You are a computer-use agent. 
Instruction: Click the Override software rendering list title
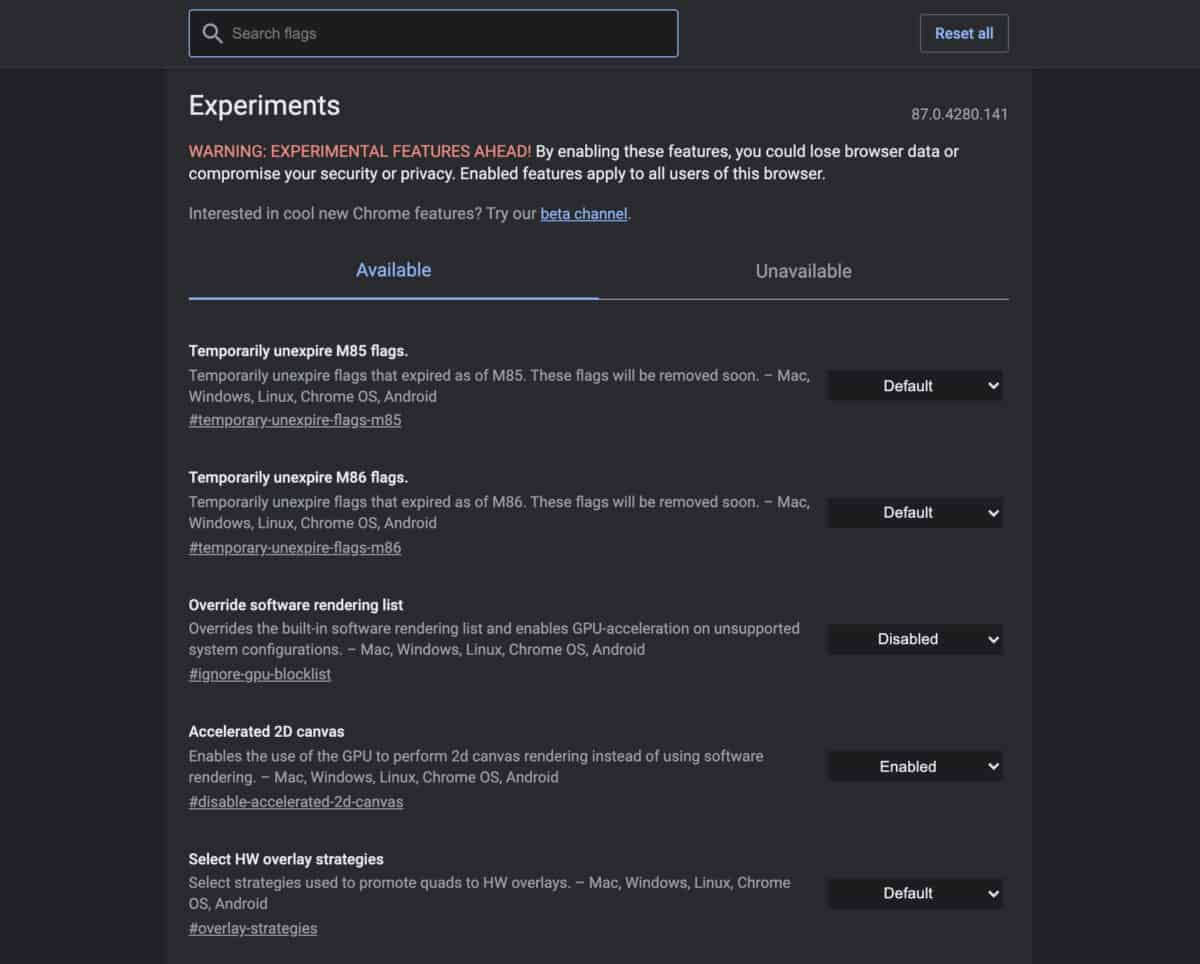[296, 605]
